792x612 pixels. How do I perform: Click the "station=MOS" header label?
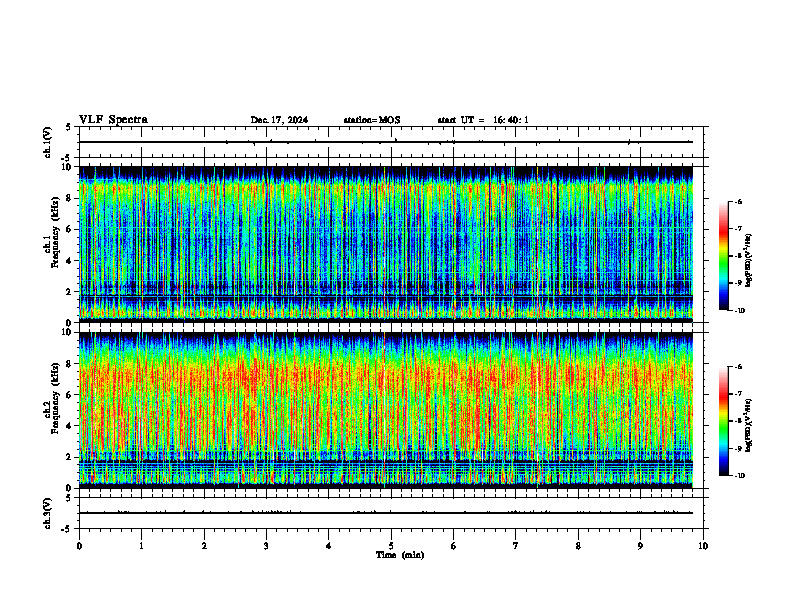pyautogui.click(x=372, y=120)
